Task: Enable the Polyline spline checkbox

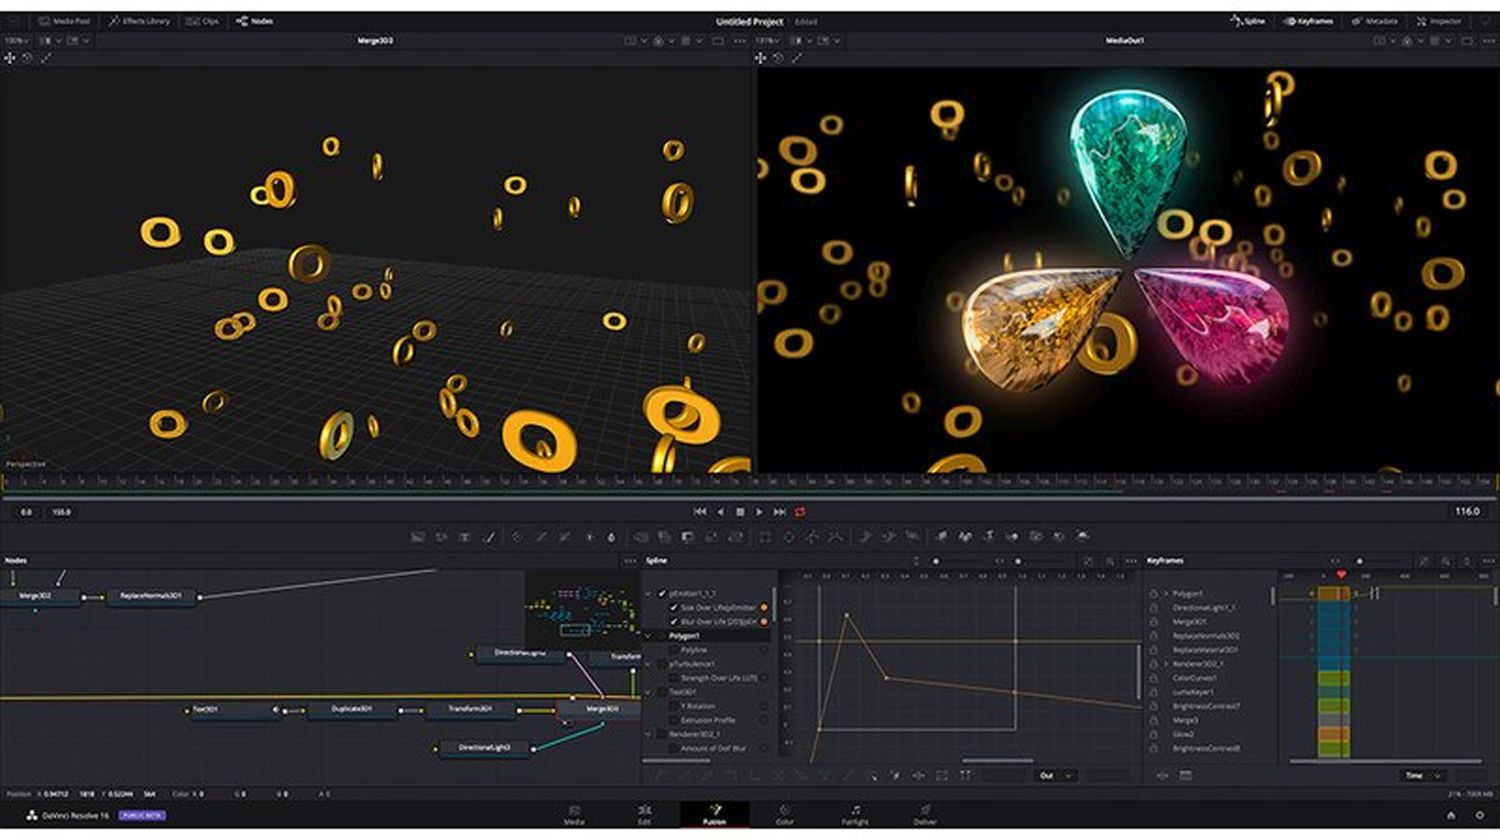Action: tap(674, 650)
